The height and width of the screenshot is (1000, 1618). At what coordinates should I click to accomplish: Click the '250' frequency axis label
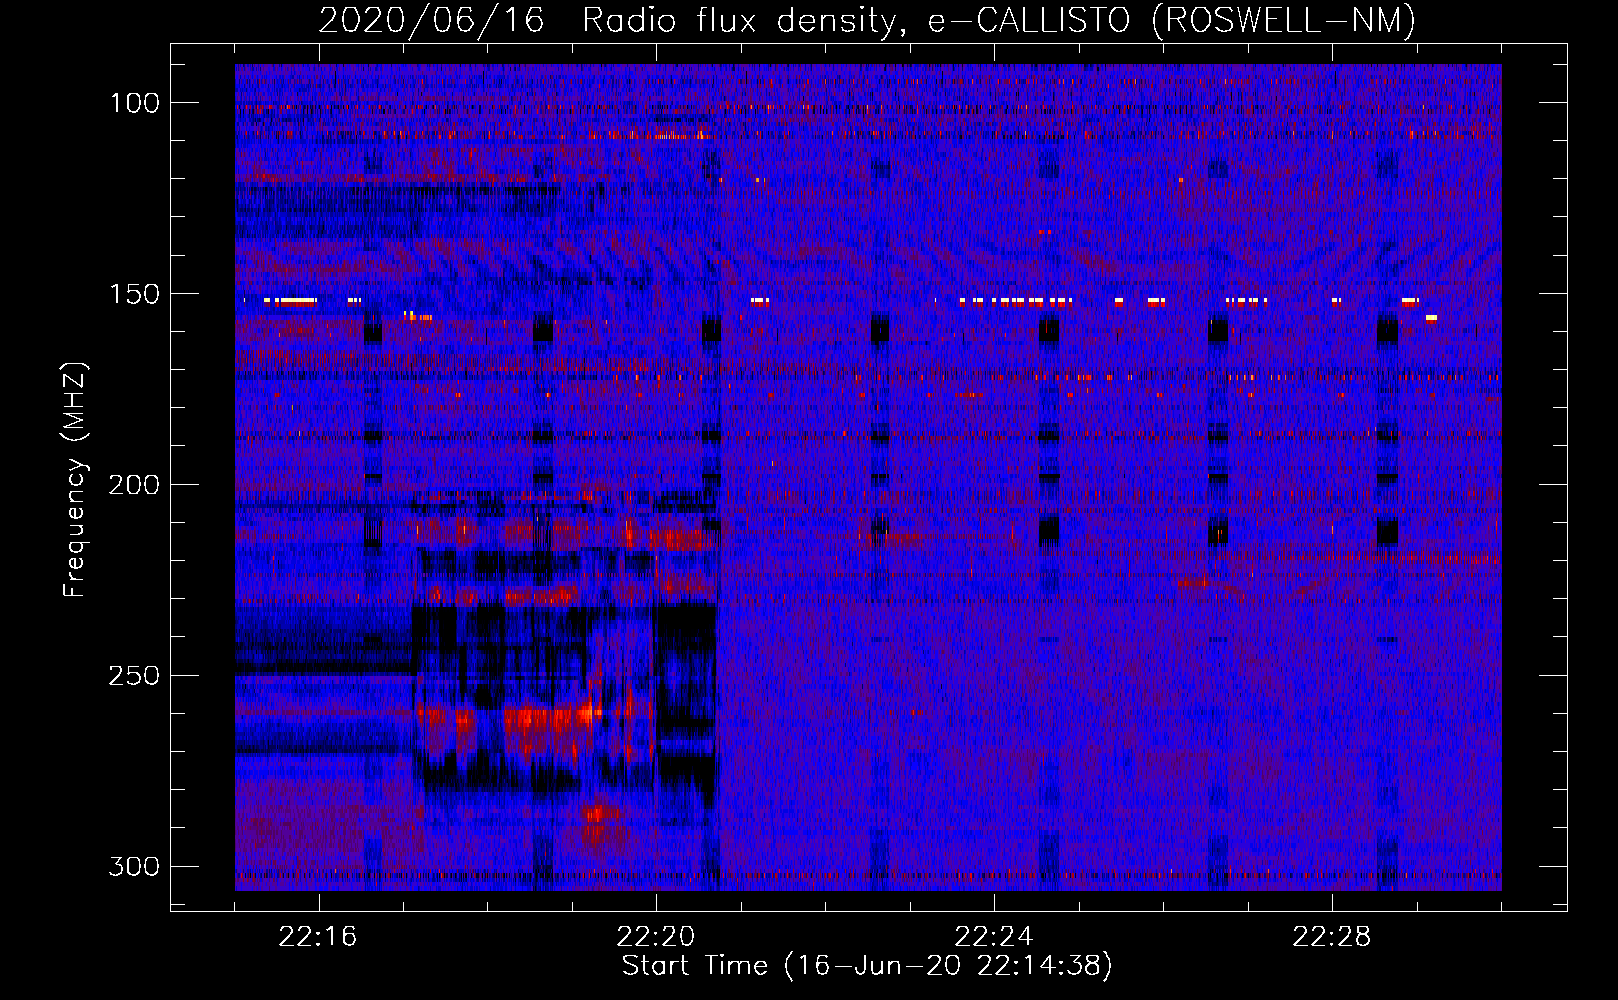pyautogui.click(x=134, y=676)
